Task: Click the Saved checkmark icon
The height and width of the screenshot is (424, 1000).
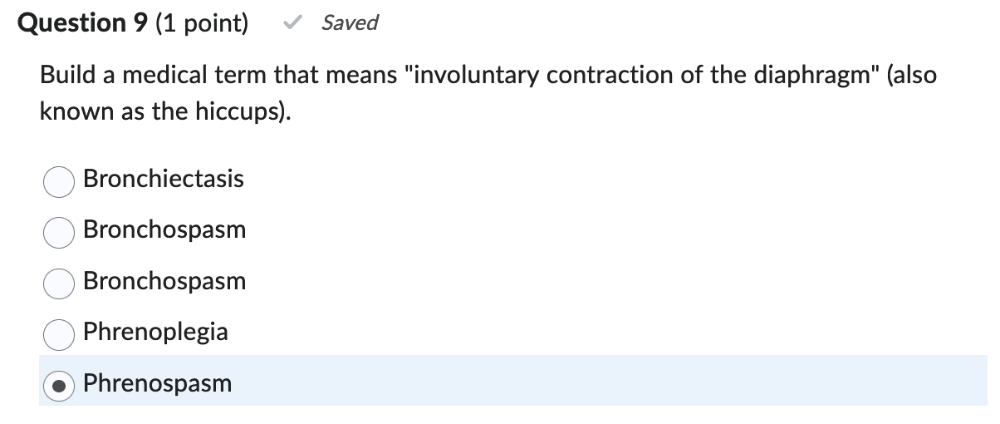Action: (292, 23)
